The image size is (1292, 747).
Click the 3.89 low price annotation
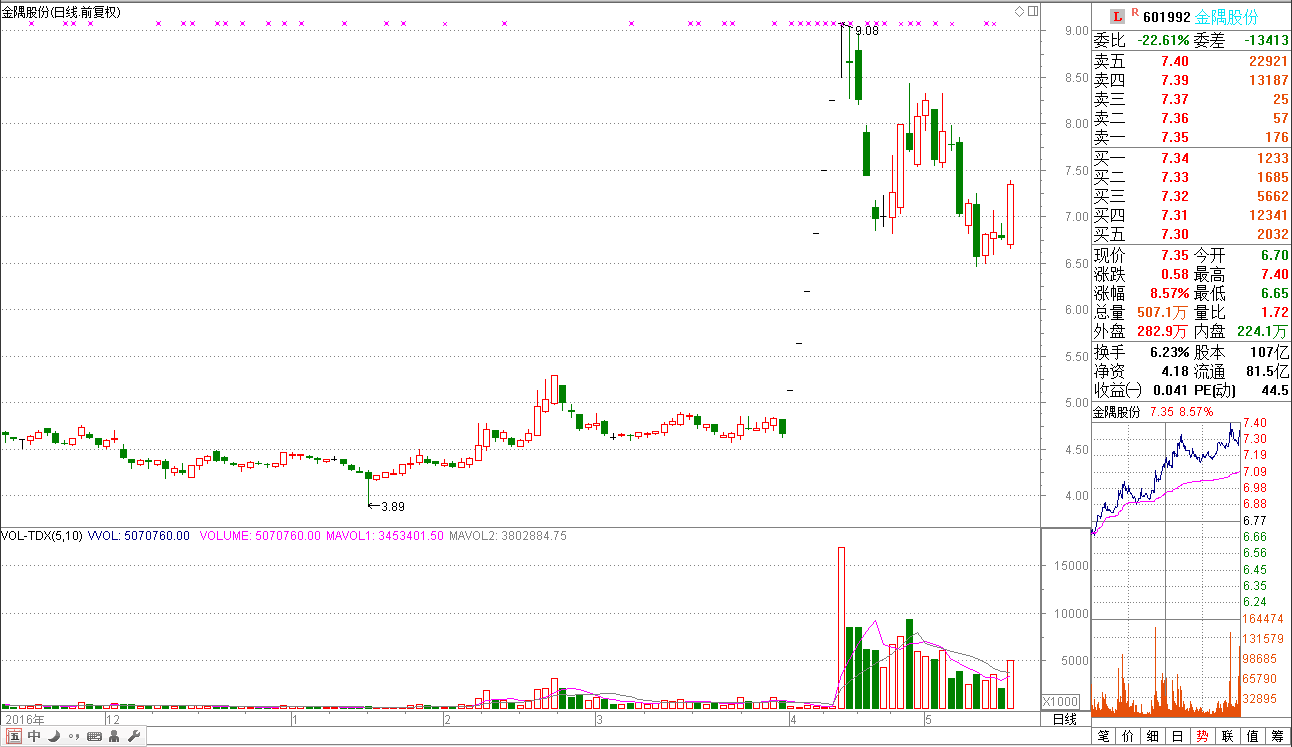pyautogui.click(x=393, y=507)
